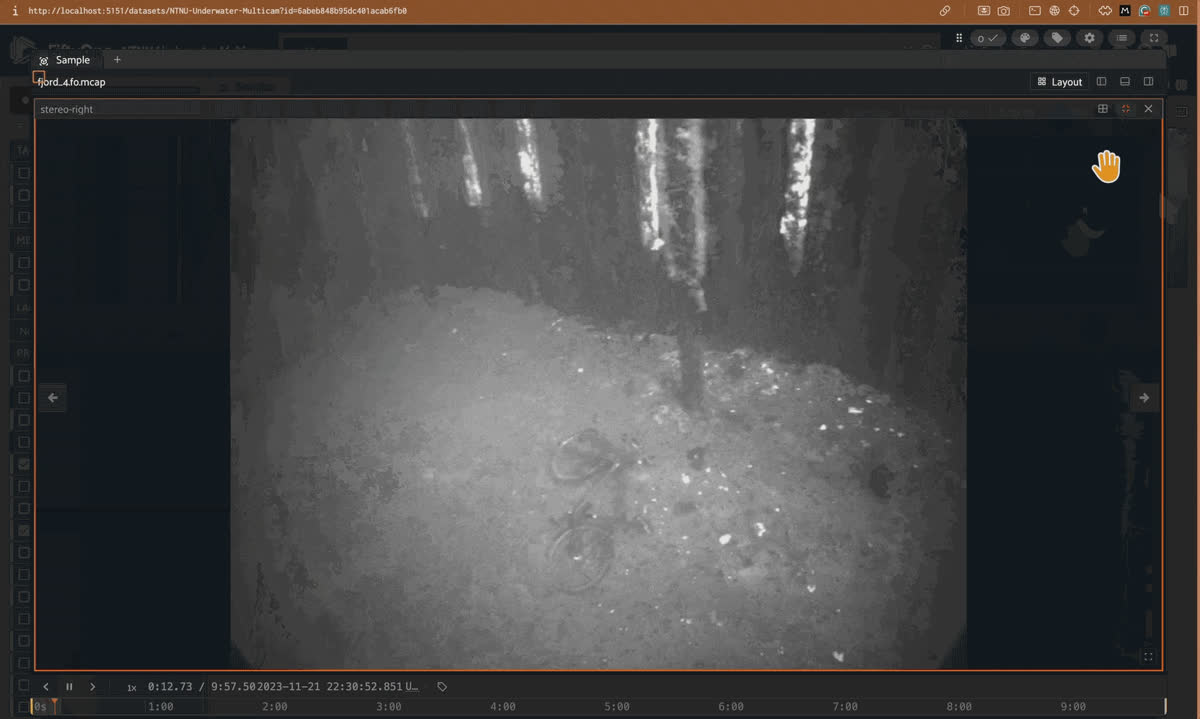Open the tag samples or labels button
This screenshot has width=1200, height=719.
click(x=1057, y=38)
